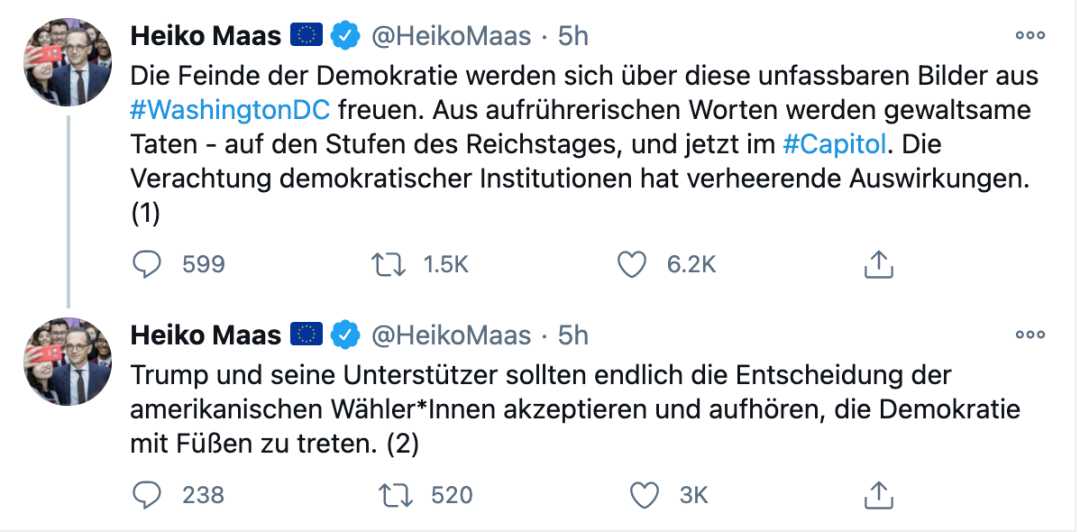Open the #Capitol hashtag link
This screenshot has width=1080, height=532.
click(x=834, y=143)
